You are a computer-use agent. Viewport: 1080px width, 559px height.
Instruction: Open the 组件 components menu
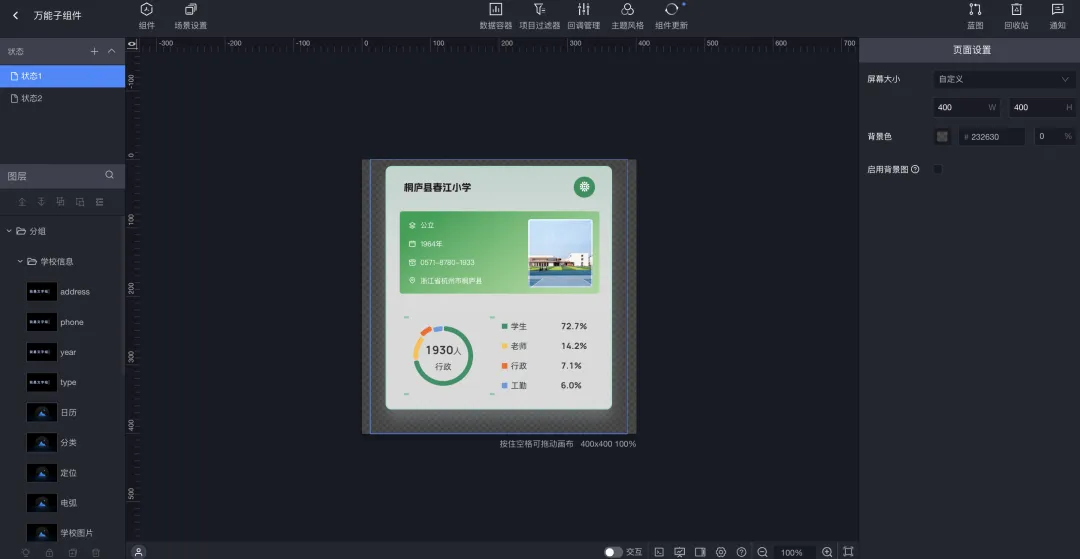pyautogui.click(x=147, y=16)
